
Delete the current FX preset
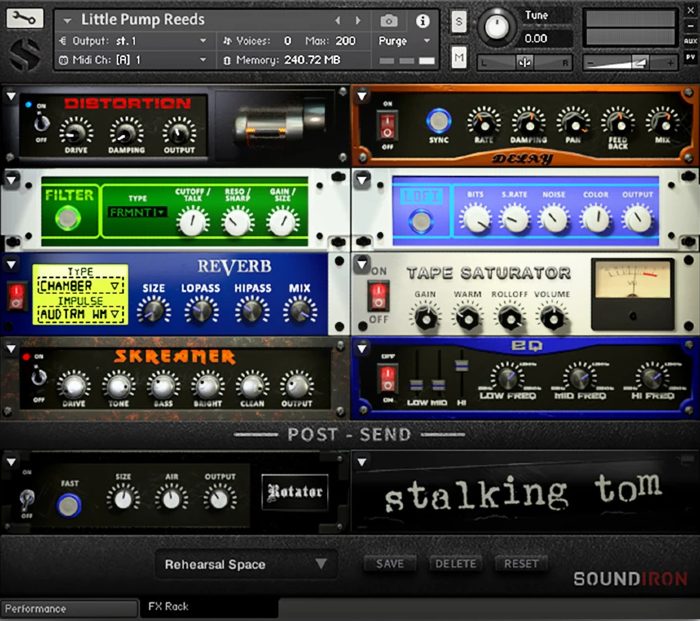[455, 564]
